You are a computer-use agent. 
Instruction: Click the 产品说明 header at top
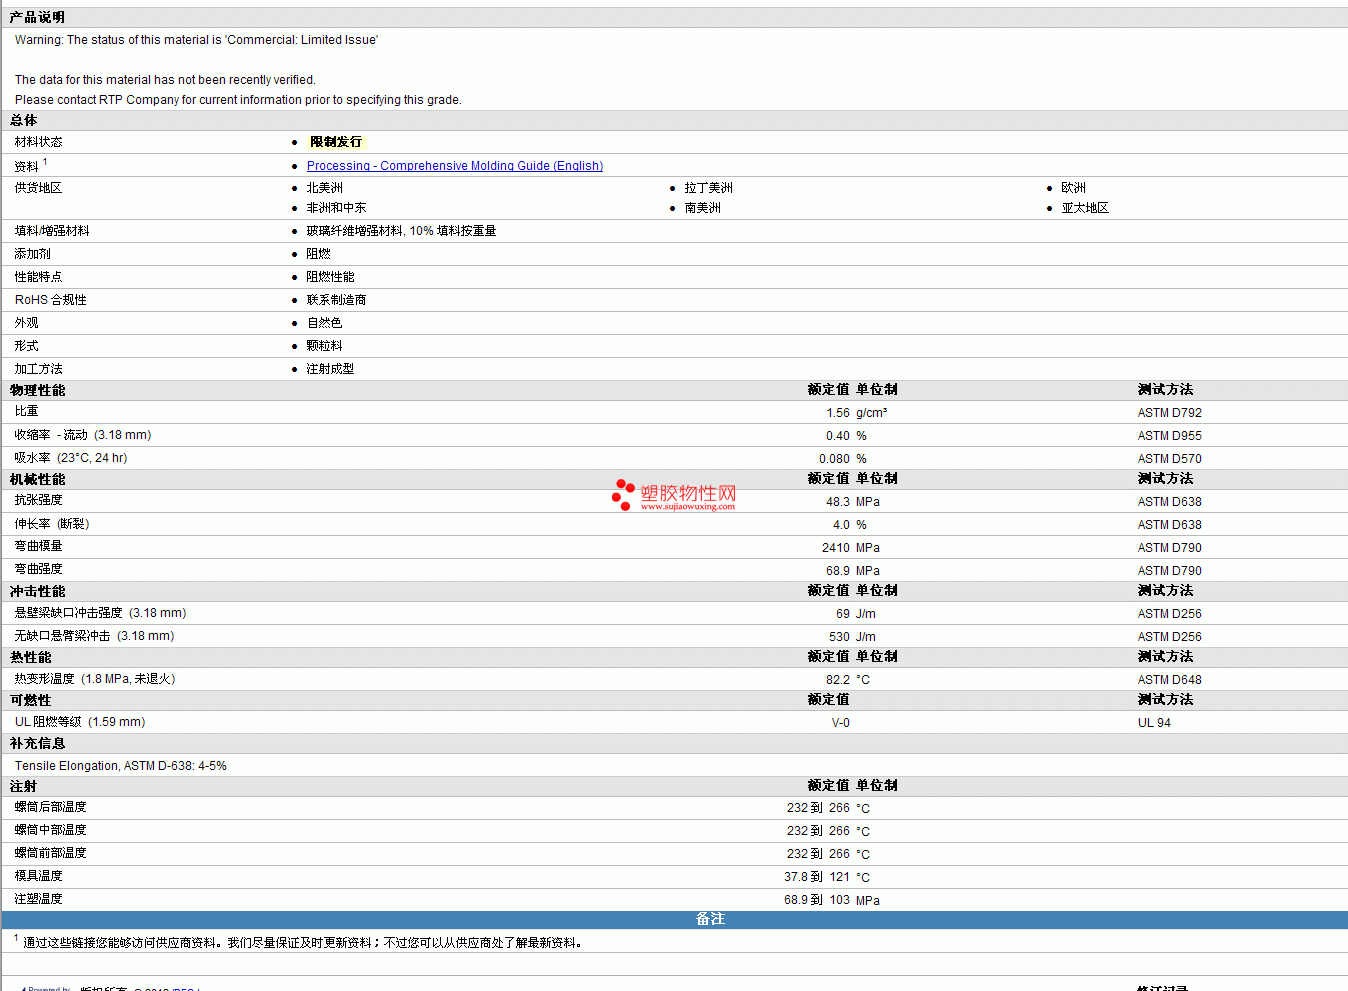[37, 17]
